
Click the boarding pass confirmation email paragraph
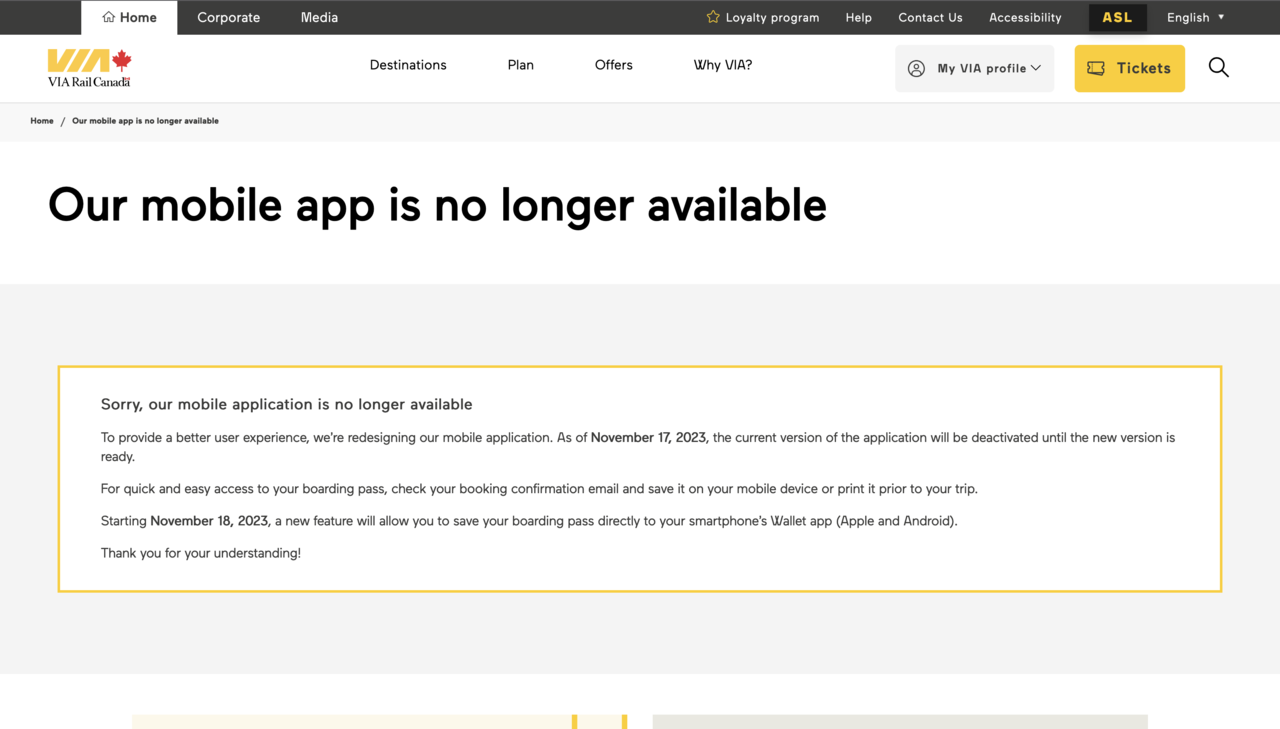point(539,489)
